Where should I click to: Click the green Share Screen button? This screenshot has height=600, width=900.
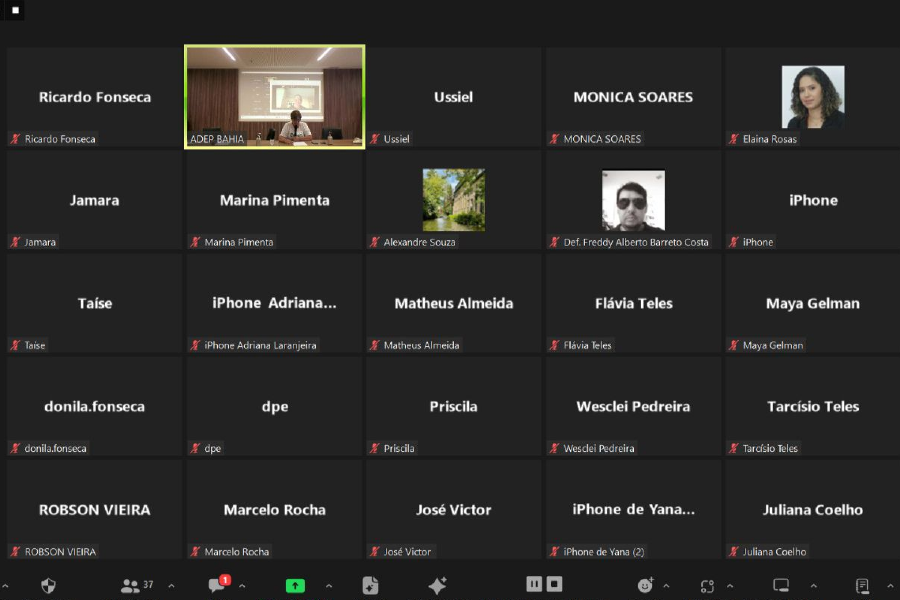pyautogui.click(x=295, y=586)
